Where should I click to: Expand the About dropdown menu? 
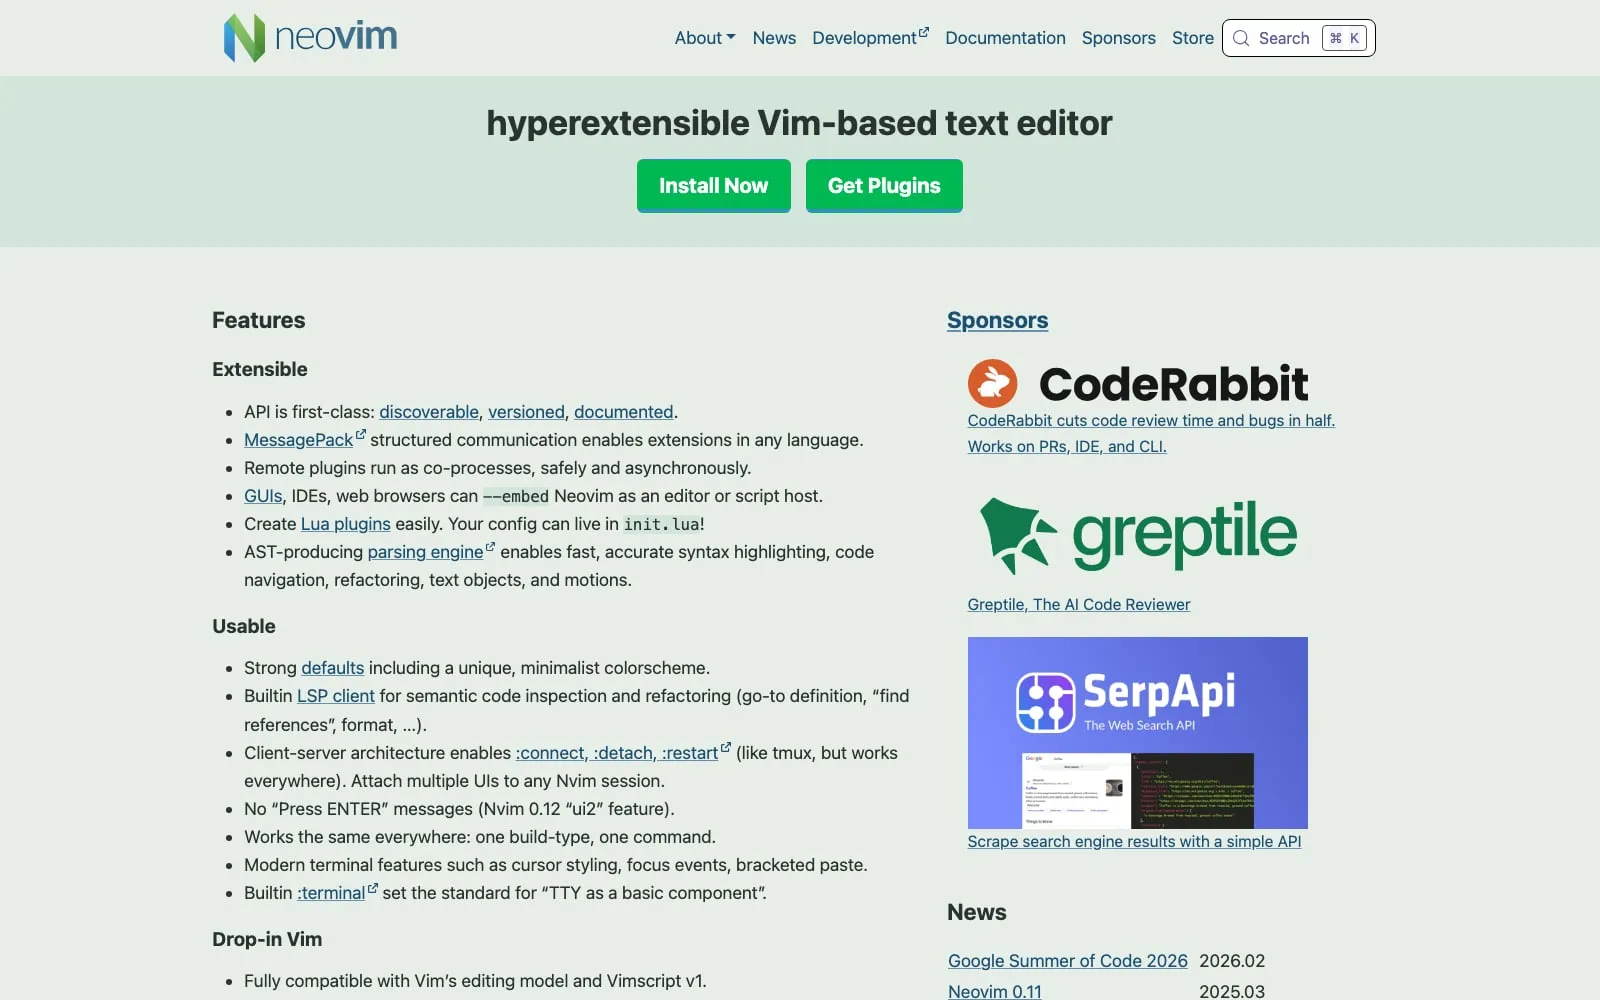(x=705, y=38)
